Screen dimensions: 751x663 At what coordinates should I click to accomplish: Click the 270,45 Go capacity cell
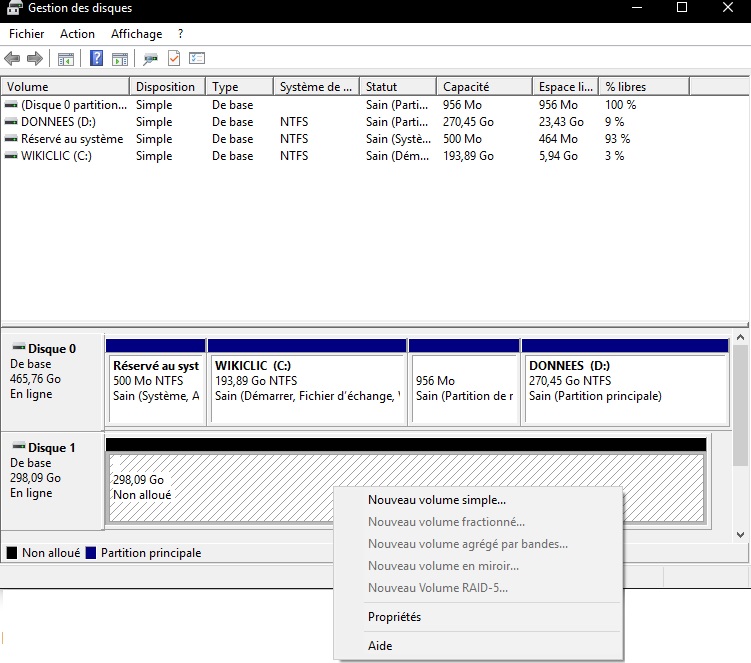468,122
